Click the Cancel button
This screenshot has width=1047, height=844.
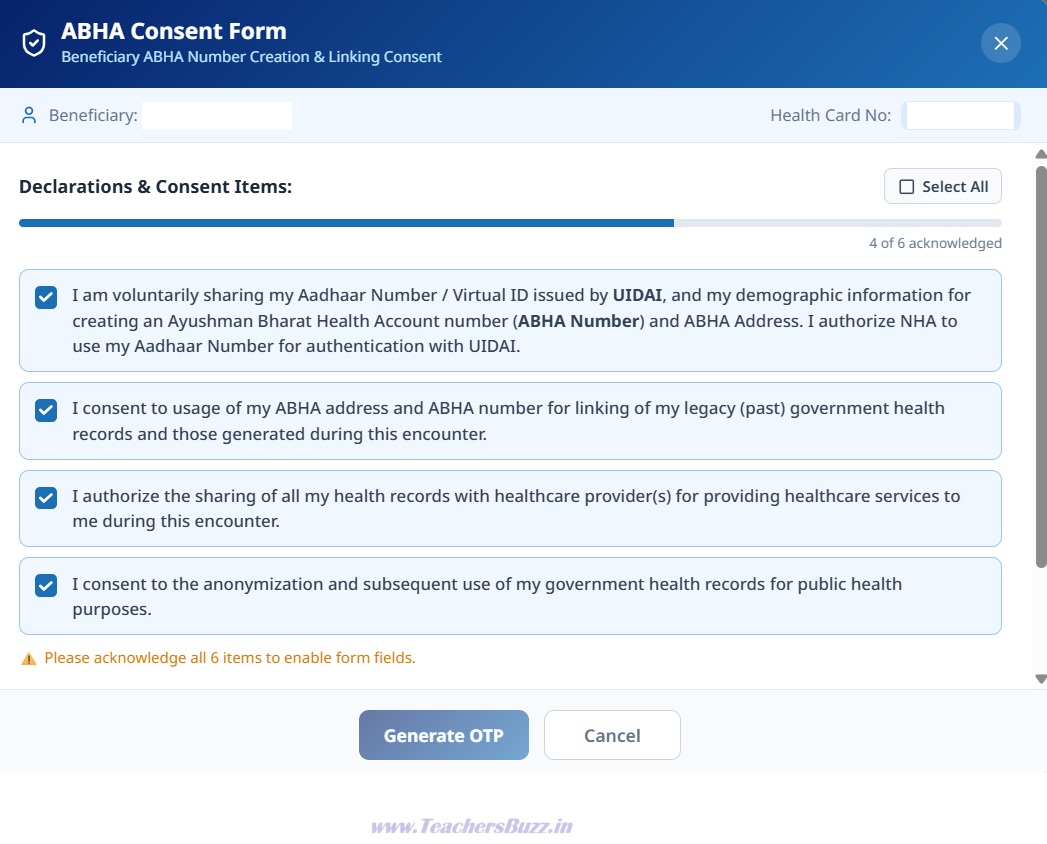pyautogui.click(x=612, y=735)
